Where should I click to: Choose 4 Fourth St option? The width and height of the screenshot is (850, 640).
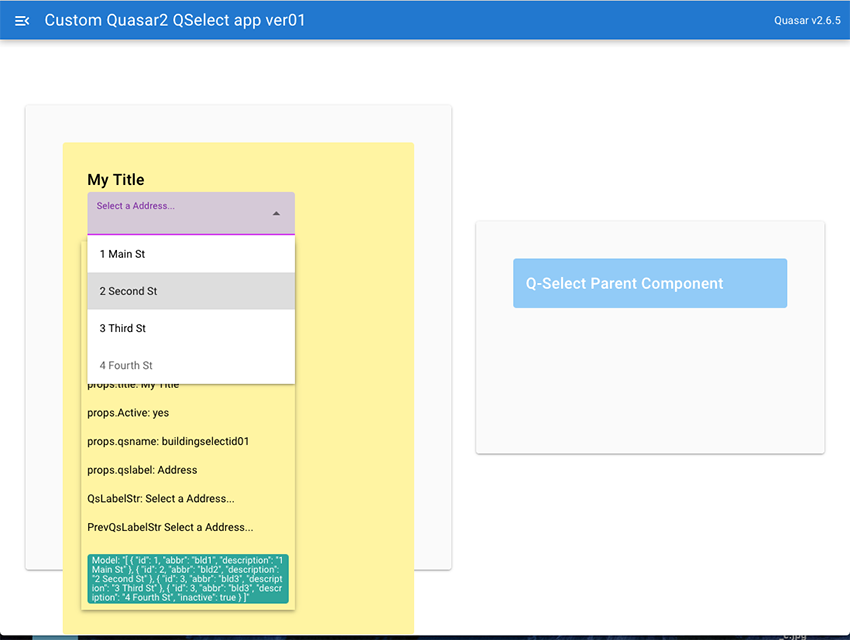point(191,365)
